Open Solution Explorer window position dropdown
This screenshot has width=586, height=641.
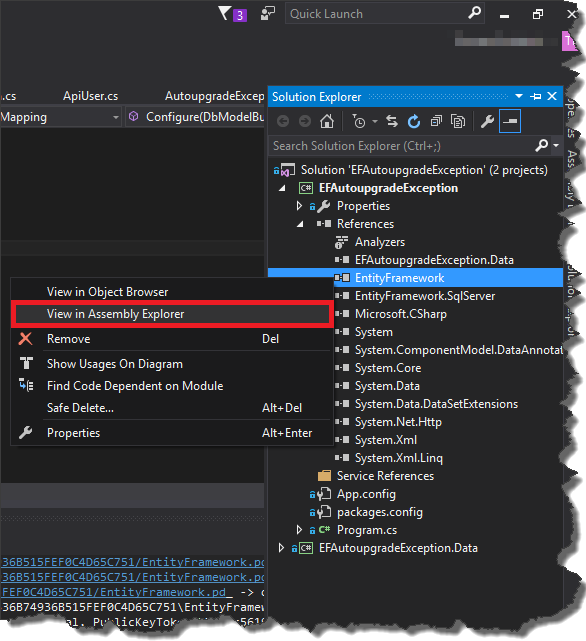pos(519,96)
